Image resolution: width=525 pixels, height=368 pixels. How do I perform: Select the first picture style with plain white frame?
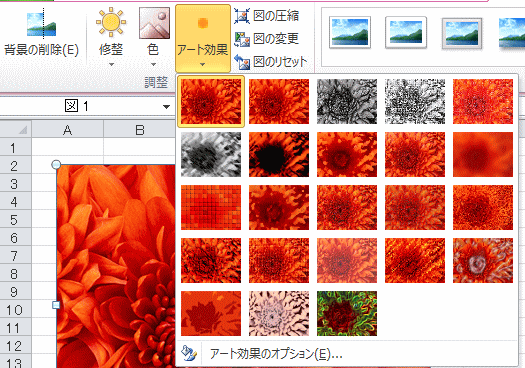(350, 32)
